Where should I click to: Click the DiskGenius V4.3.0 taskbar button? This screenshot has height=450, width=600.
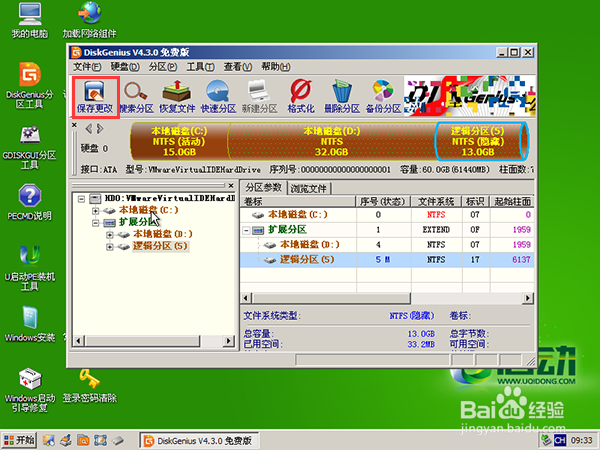pyautogui.click(x=199, y=441)
